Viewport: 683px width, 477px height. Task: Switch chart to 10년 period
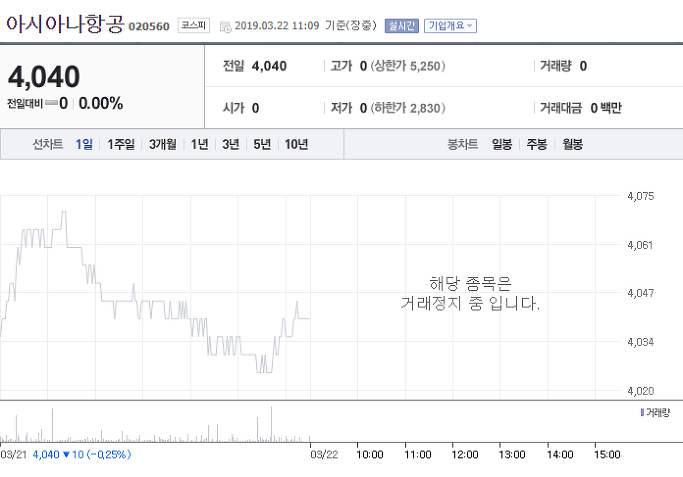[x=296, y=144]
